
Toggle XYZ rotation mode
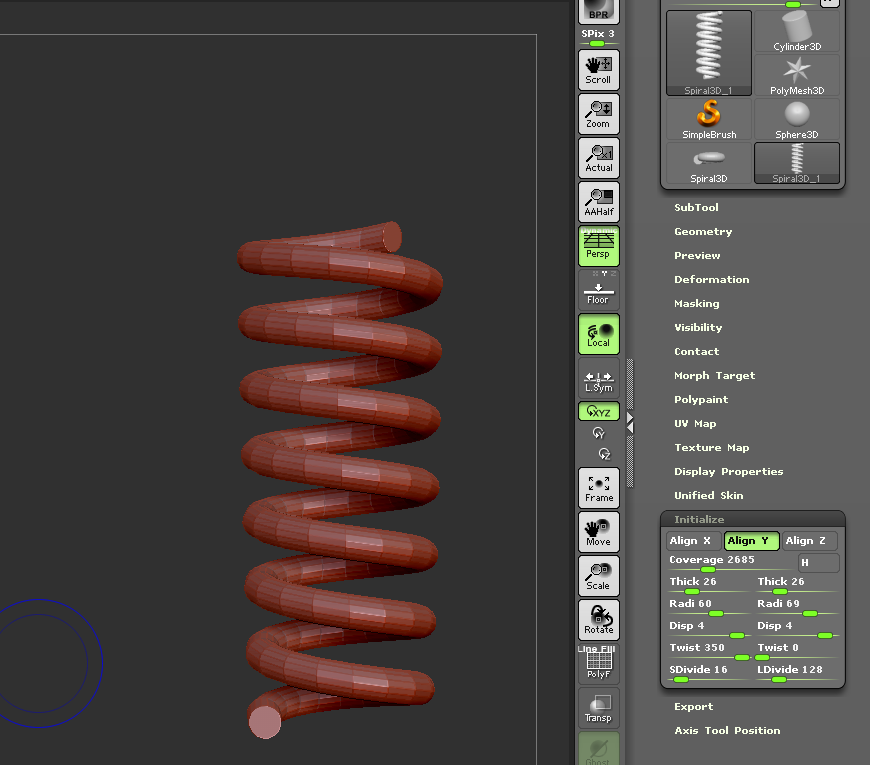pyautogui.click(x=599, y=411)
